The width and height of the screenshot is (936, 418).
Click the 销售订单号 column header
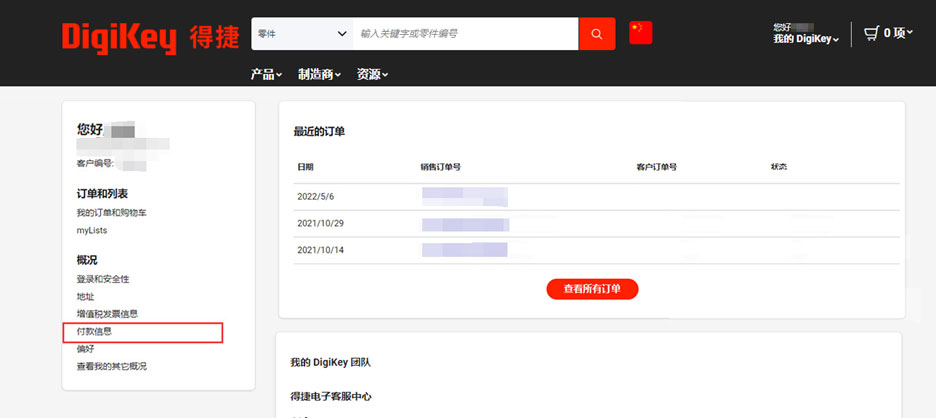(x=441, y=167)
